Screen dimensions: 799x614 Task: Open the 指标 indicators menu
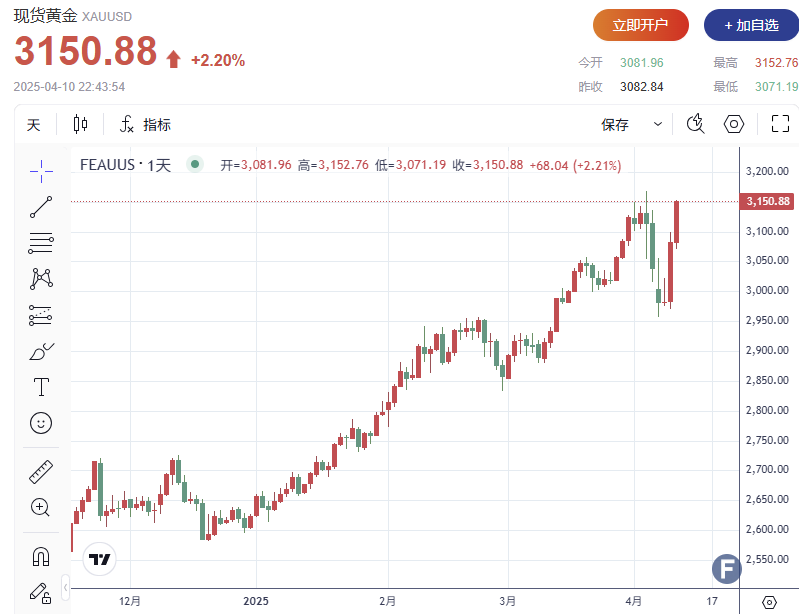(145, 125)
